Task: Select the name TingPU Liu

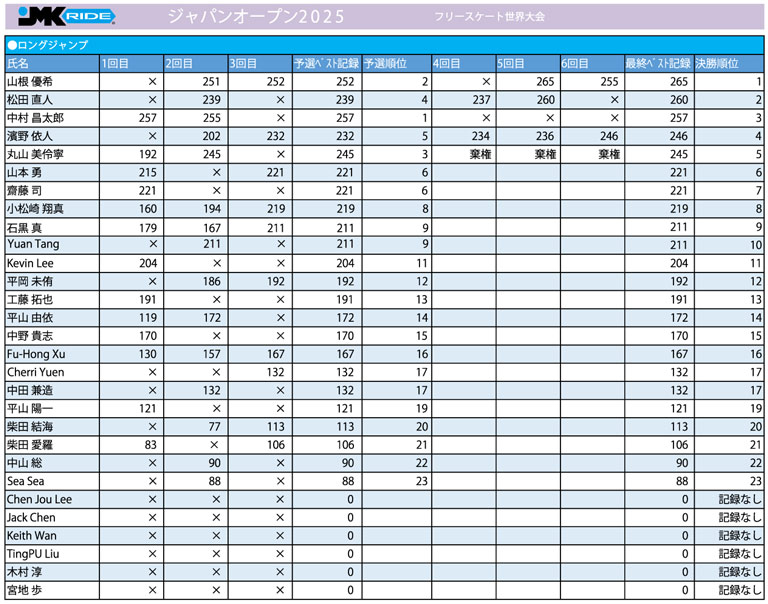Action: point(33,554)
